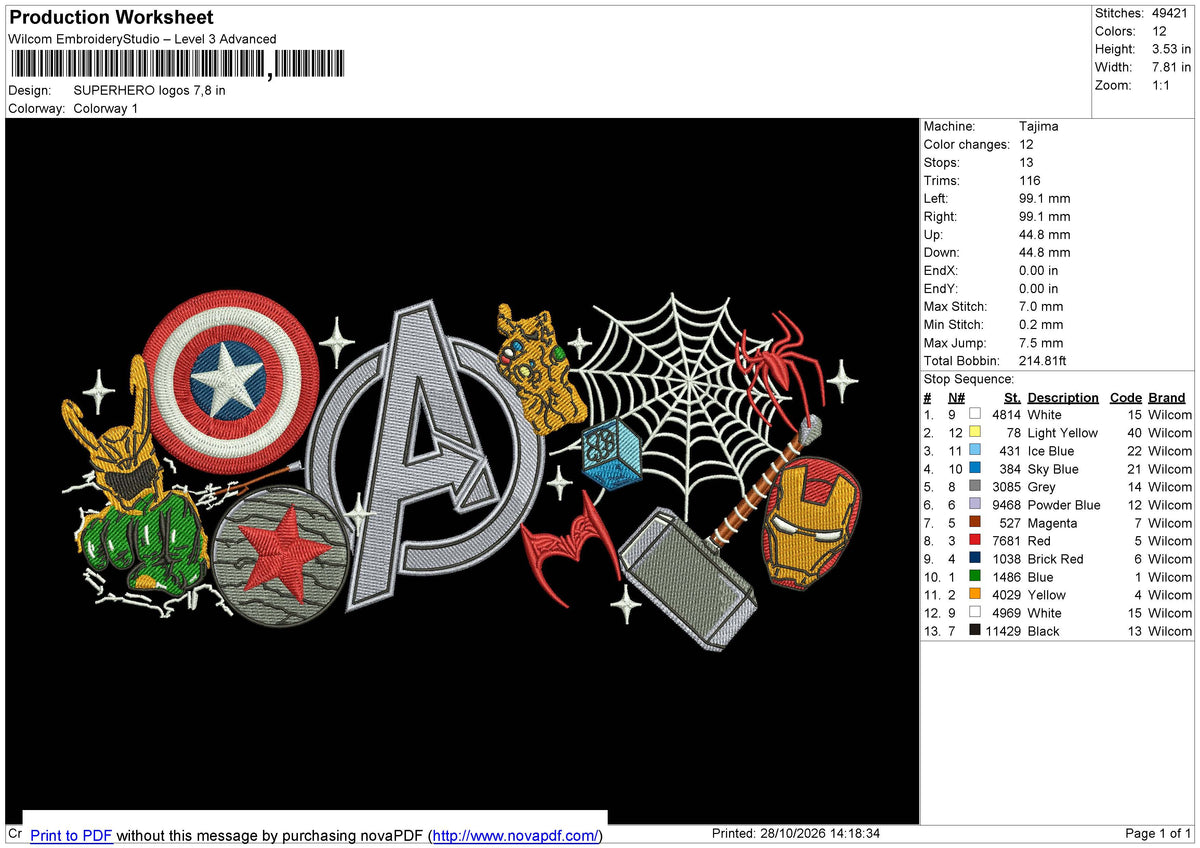The height and width of the screenshot is (848, 1200).
Task: Select the Width value '7.81 in'
Action: (x=1171, y=67)
